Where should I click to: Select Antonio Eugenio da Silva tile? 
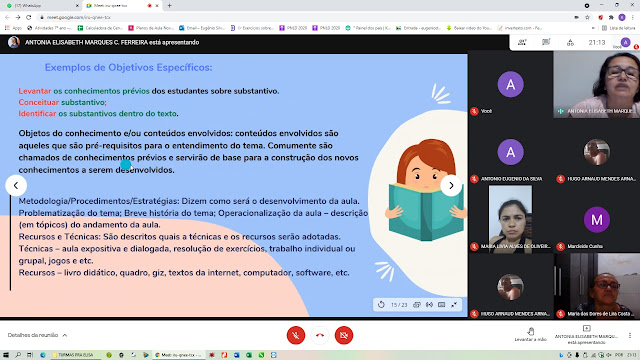coord(511,152)
